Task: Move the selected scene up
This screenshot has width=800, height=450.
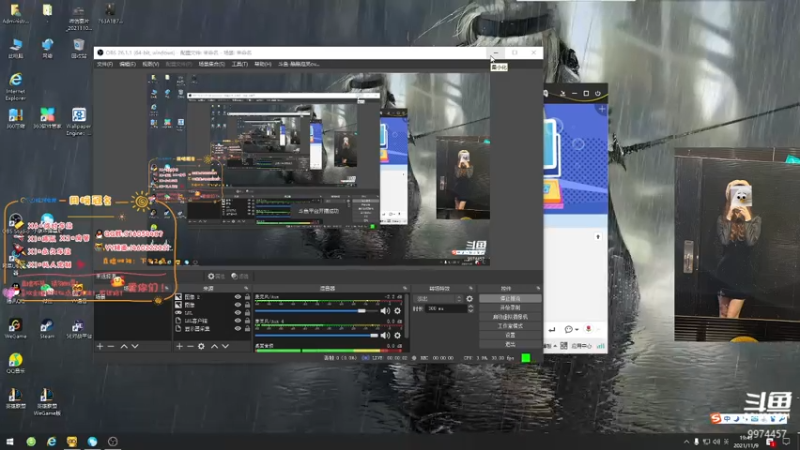Action: click(x=124, y=346)
